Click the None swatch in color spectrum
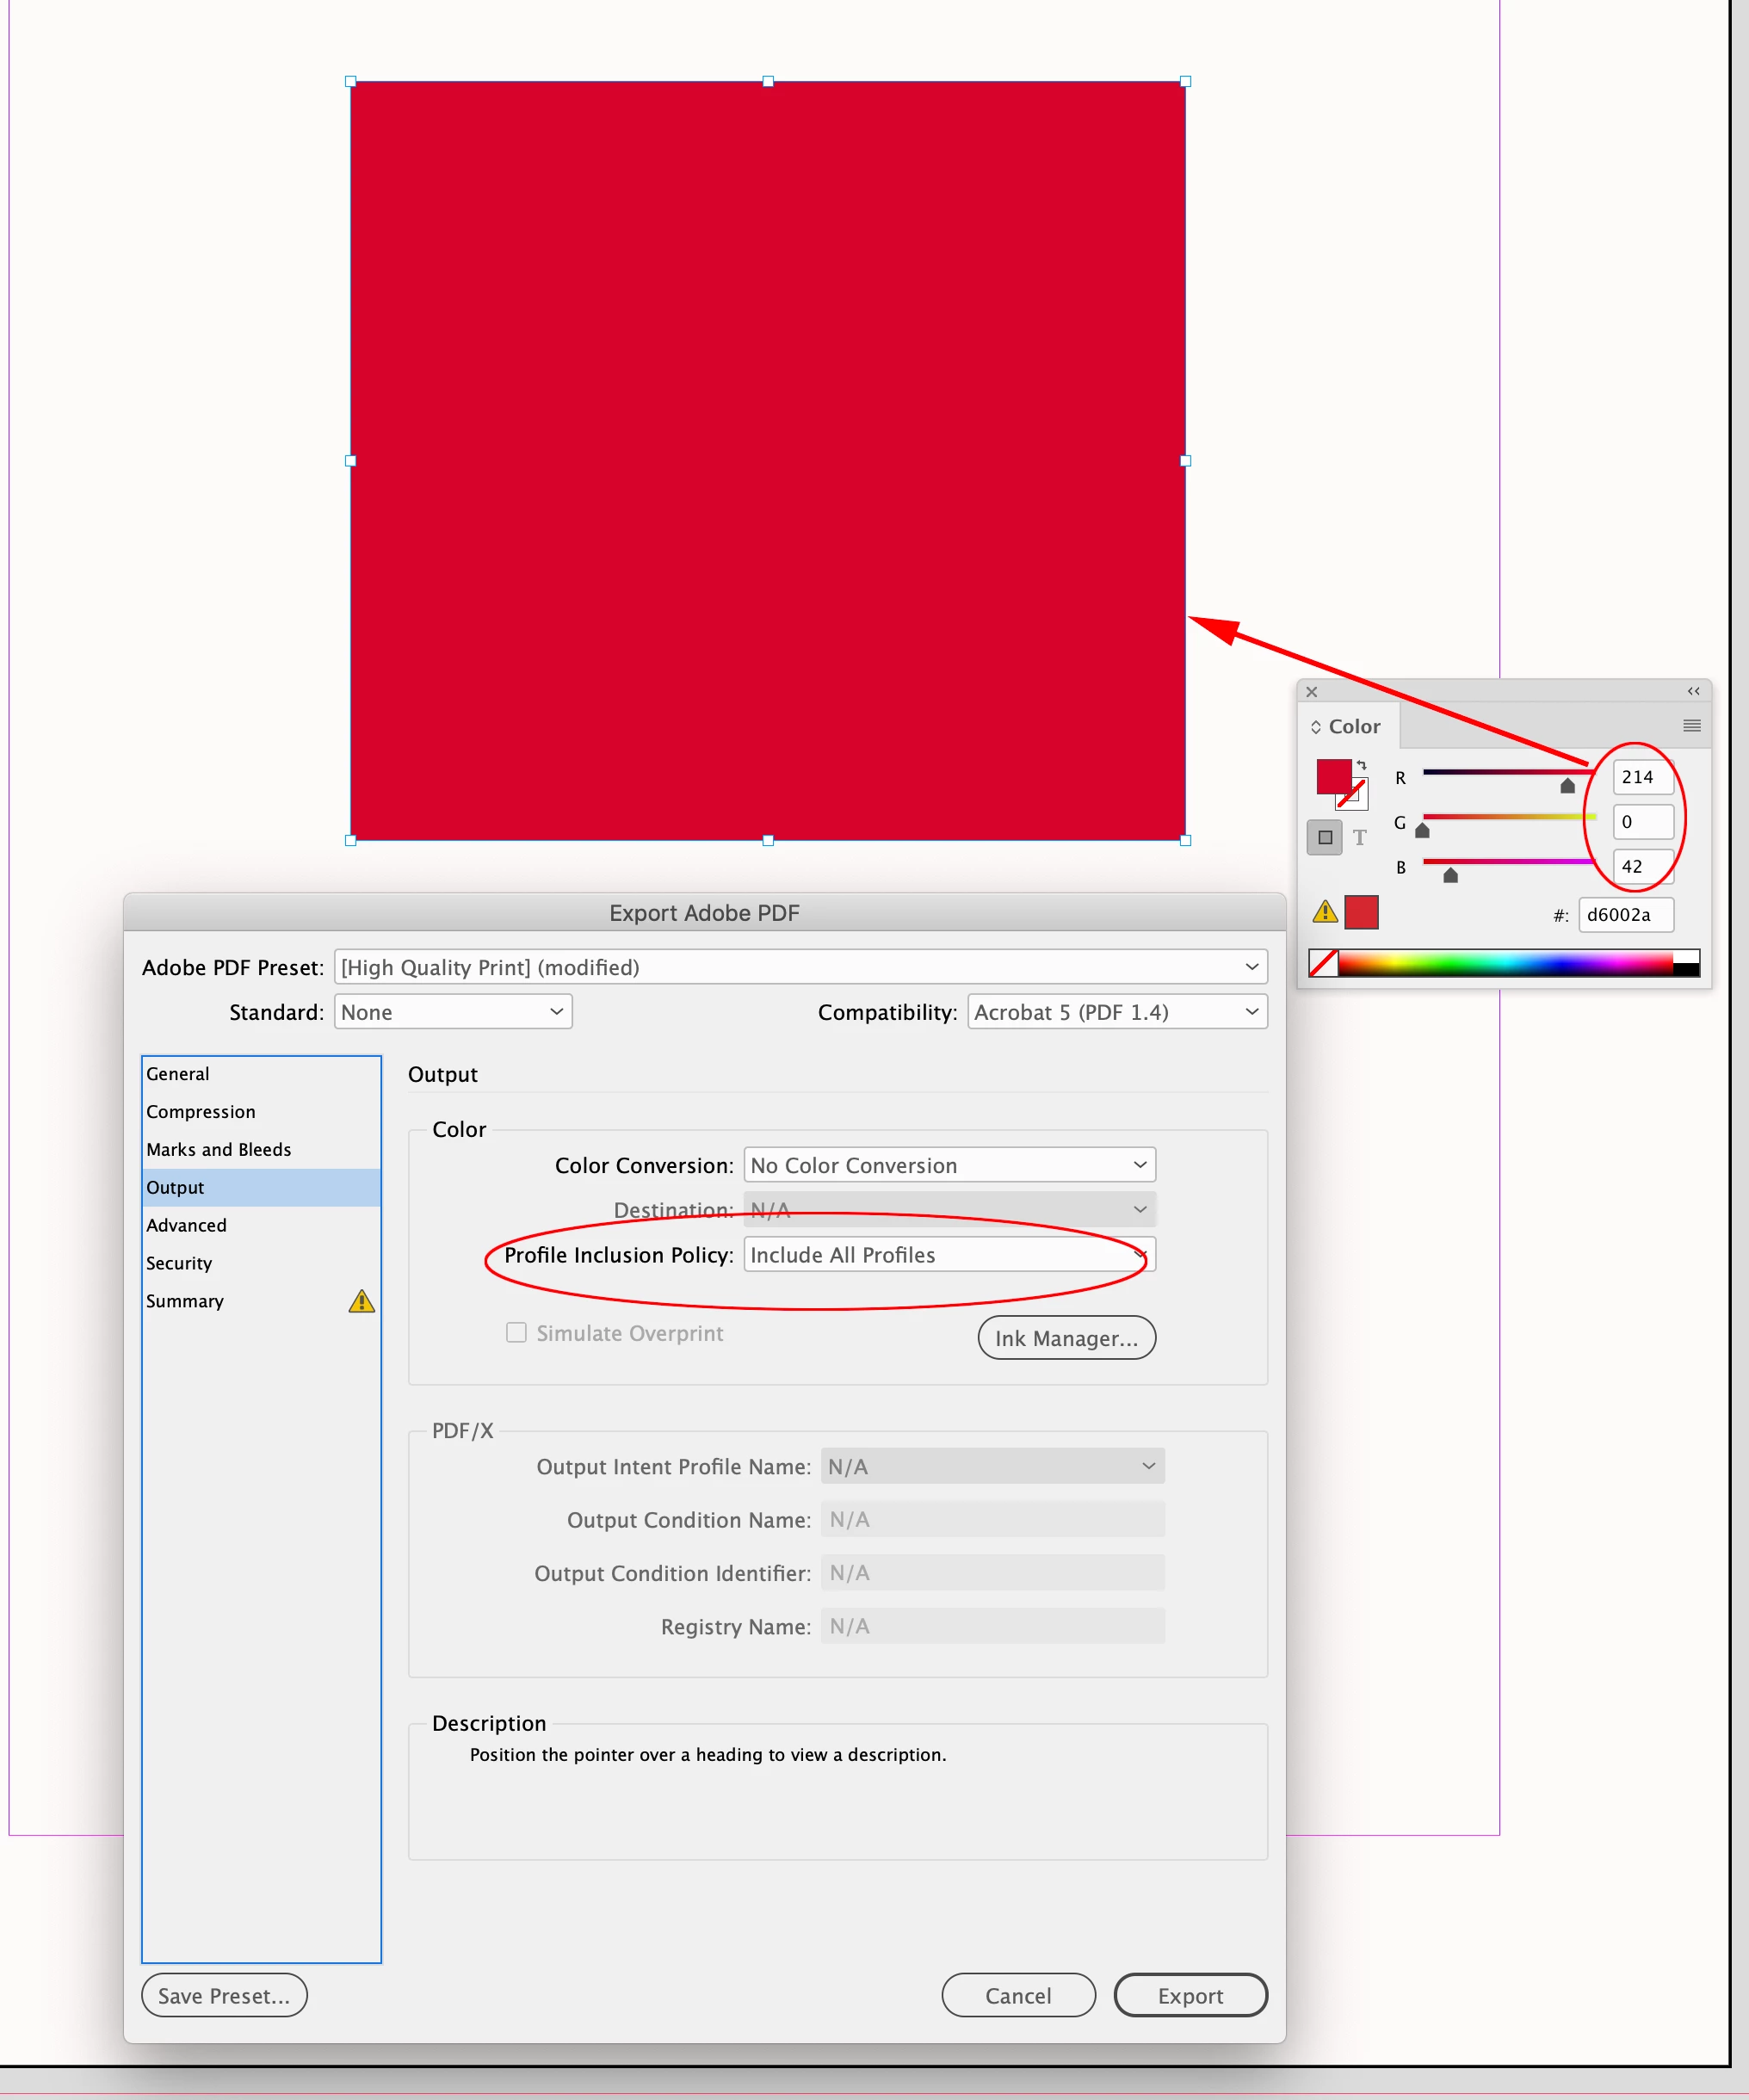The width and height of the screenshot is (1749, 2100). [1323, 963]
